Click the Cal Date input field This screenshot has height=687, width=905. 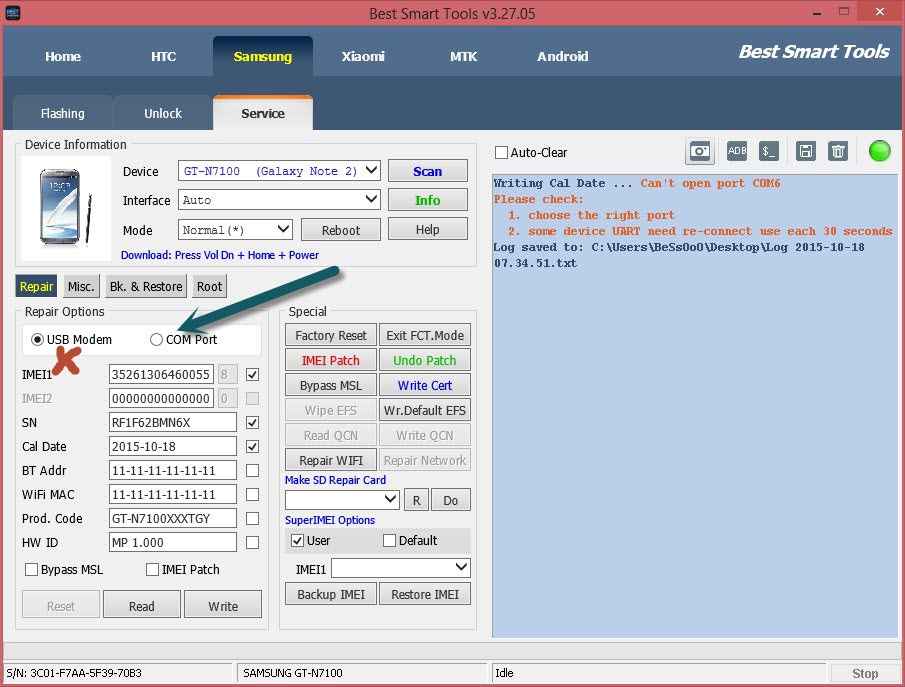tap(173, 446)
